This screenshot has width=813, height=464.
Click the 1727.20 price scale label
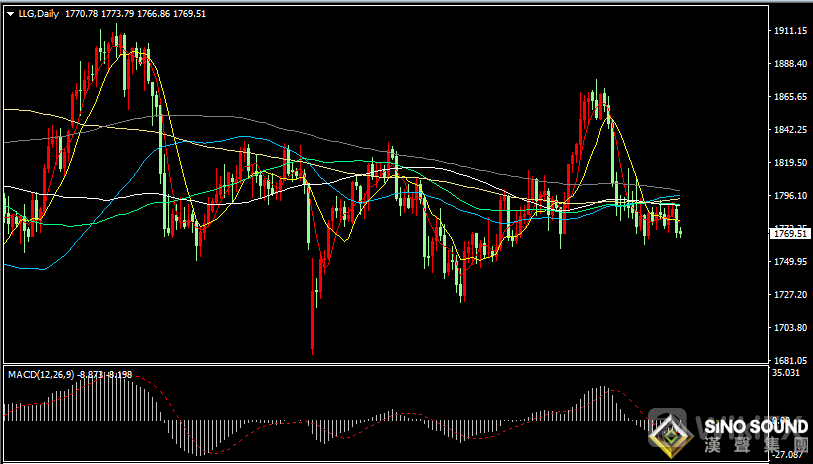point(790,295)
